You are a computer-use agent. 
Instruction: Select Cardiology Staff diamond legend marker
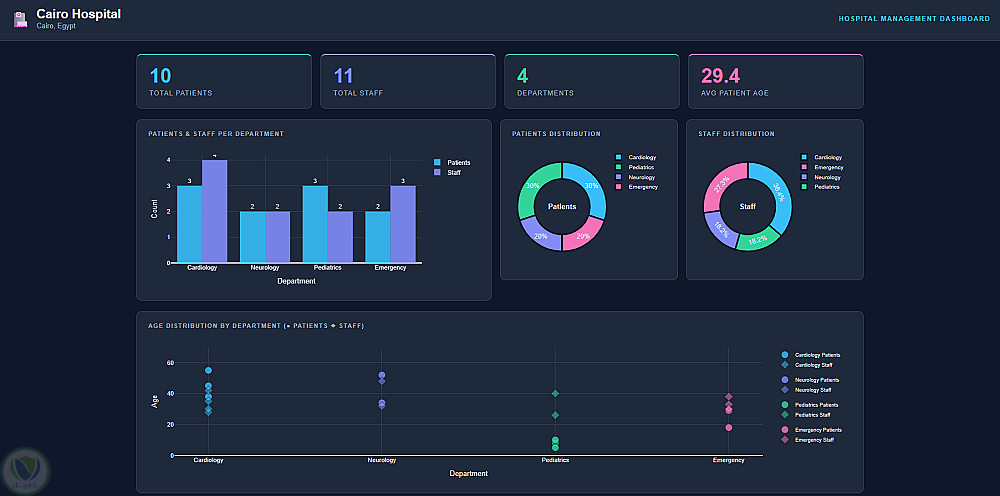tap(784, 365)
